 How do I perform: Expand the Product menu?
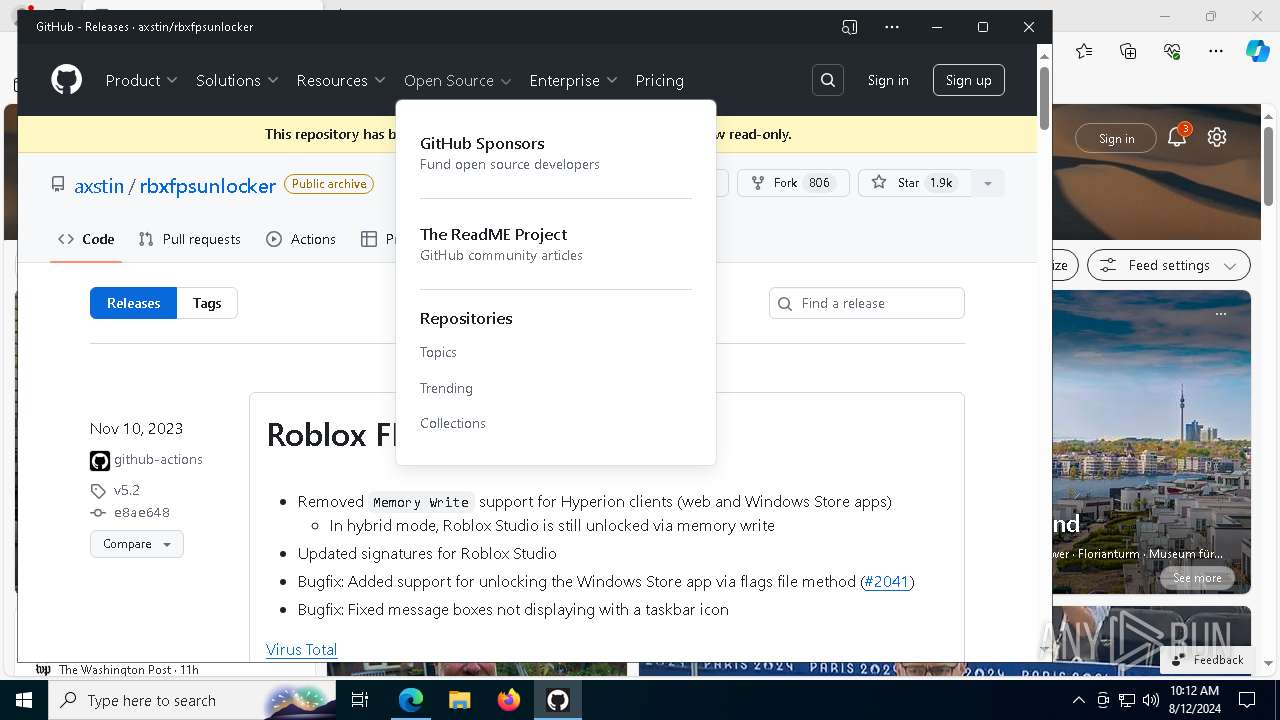142,80
